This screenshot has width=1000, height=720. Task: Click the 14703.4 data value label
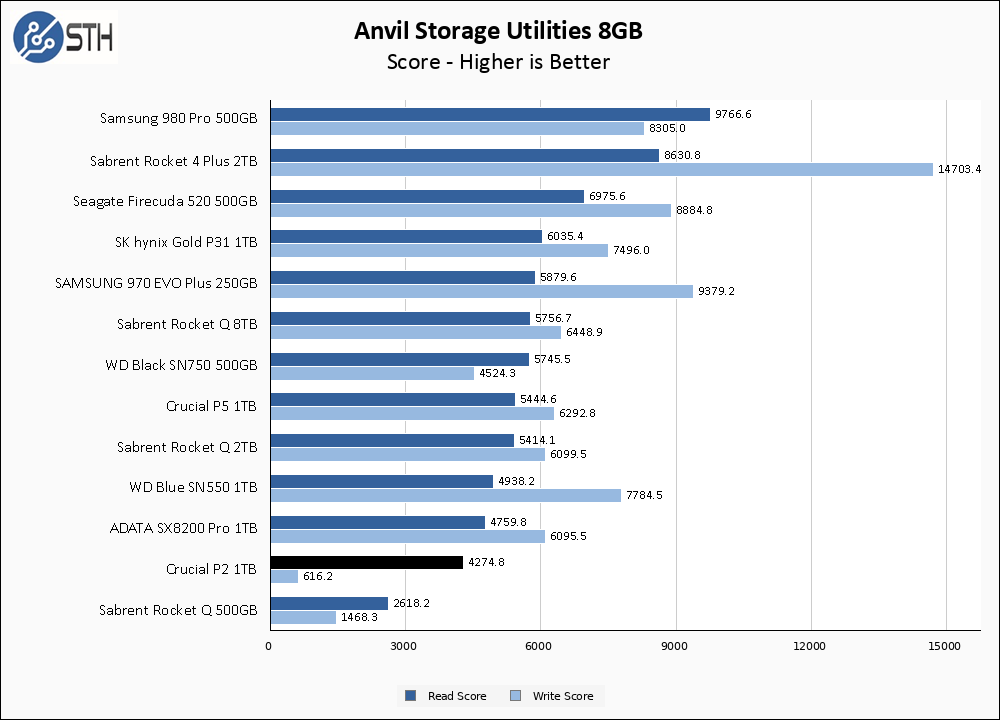[x=959, y=170]
